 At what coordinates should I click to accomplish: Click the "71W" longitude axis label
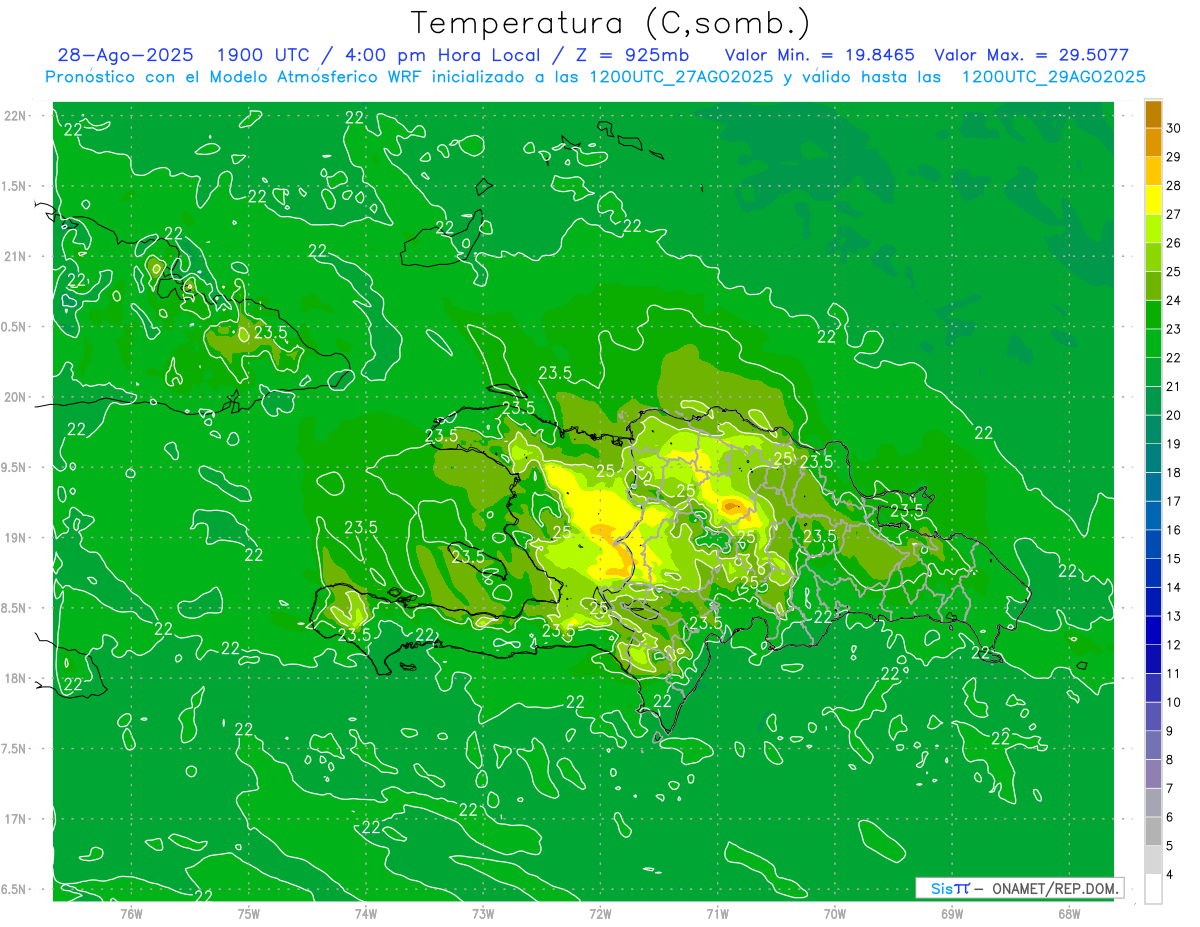coord(717,914)
